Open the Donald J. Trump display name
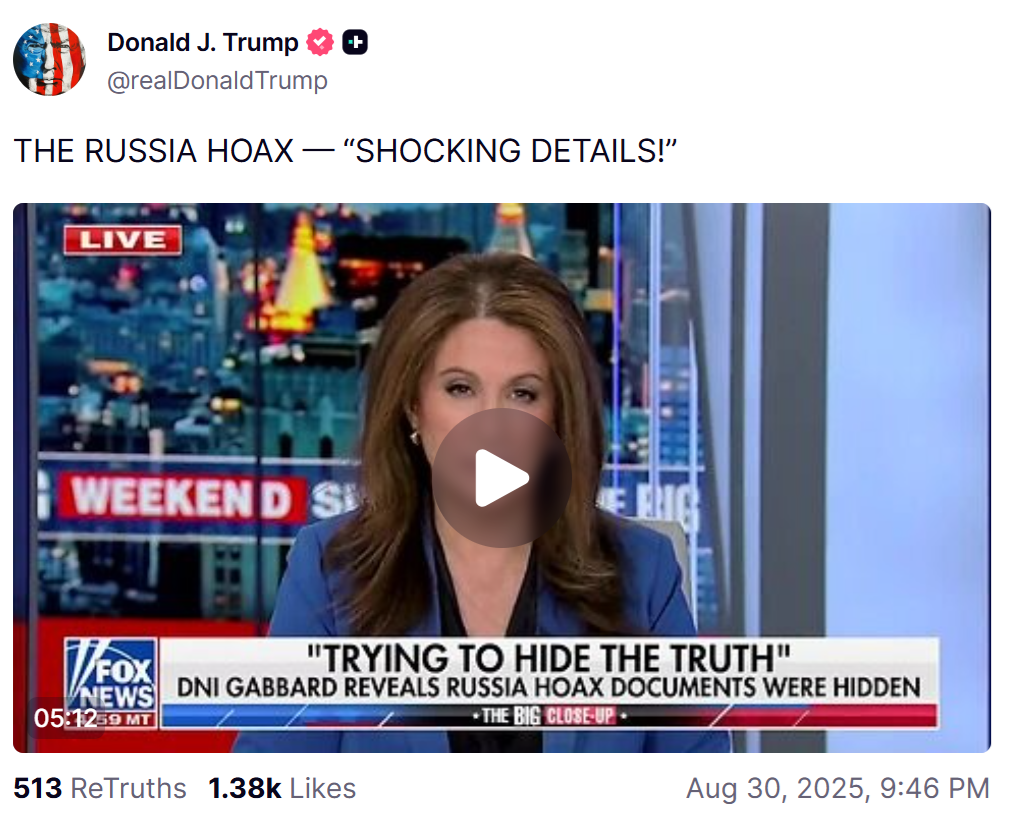Viewport: 1017px width, 815px height. pos(202,42)
